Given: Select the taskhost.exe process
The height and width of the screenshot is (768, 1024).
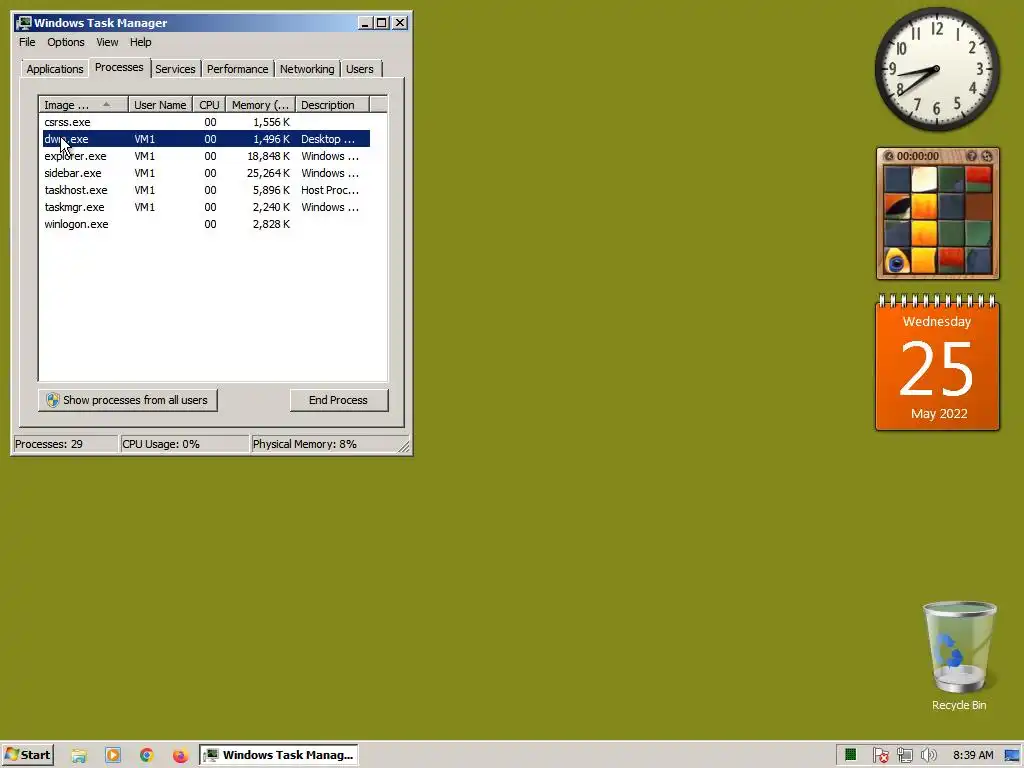Looking at the screenshot, I should pyautogui.click(x=206, y=190).
